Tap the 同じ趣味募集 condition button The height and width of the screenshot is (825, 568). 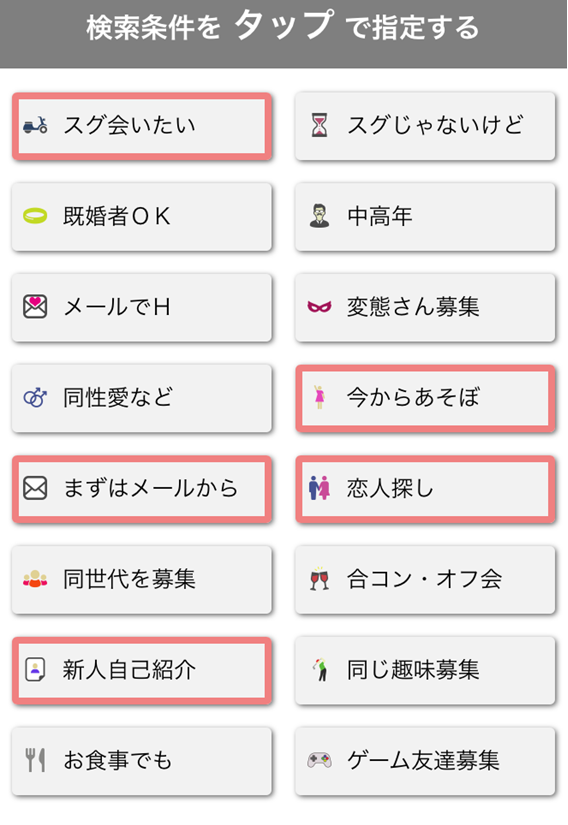pos(425,670)
